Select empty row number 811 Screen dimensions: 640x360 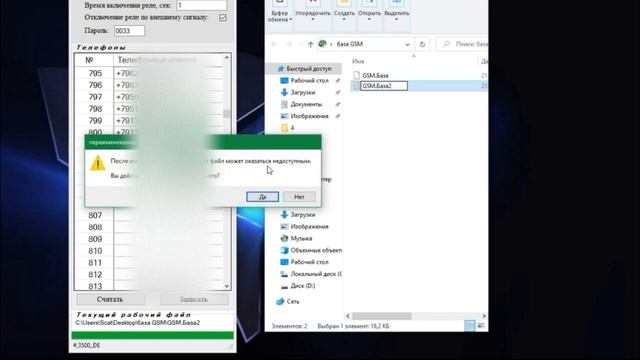[149, 262]
